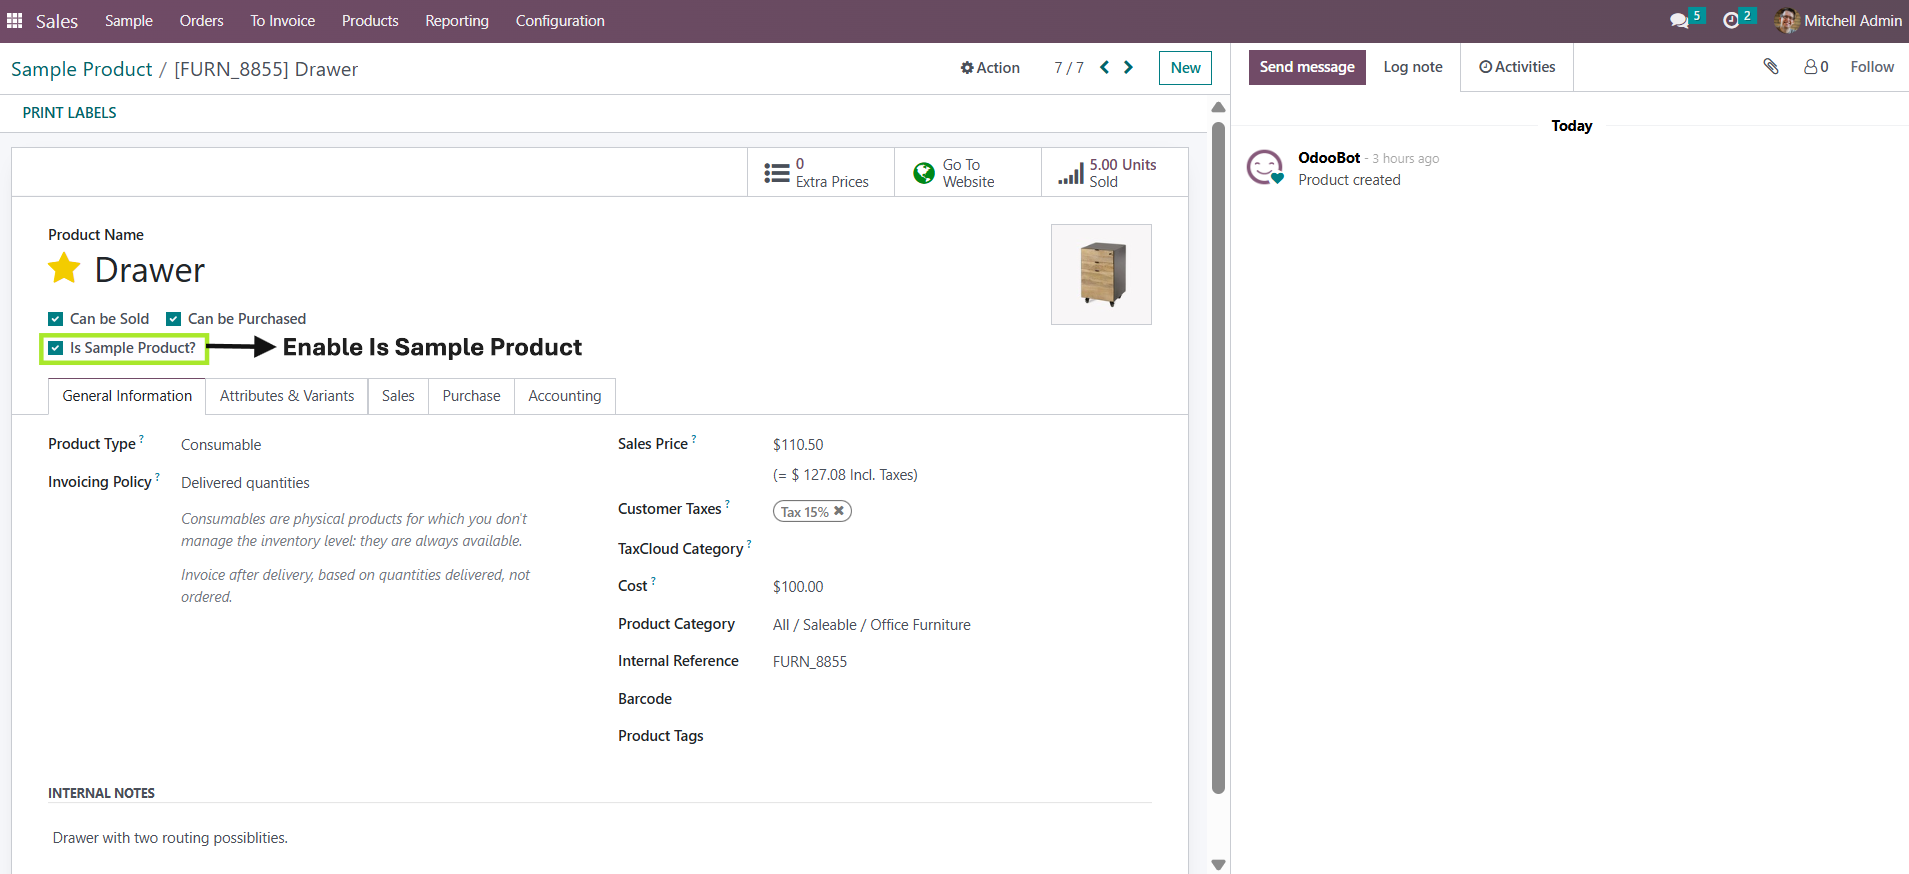Toggle the favorite star next to Drawer

coord(64,268)
